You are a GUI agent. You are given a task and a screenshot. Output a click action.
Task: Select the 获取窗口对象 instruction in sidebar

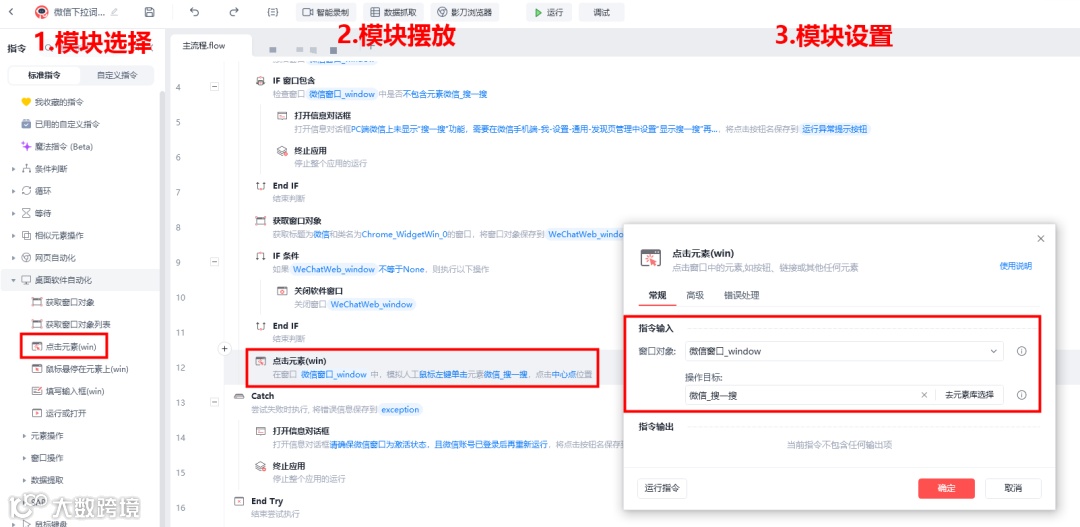[63, 302]
